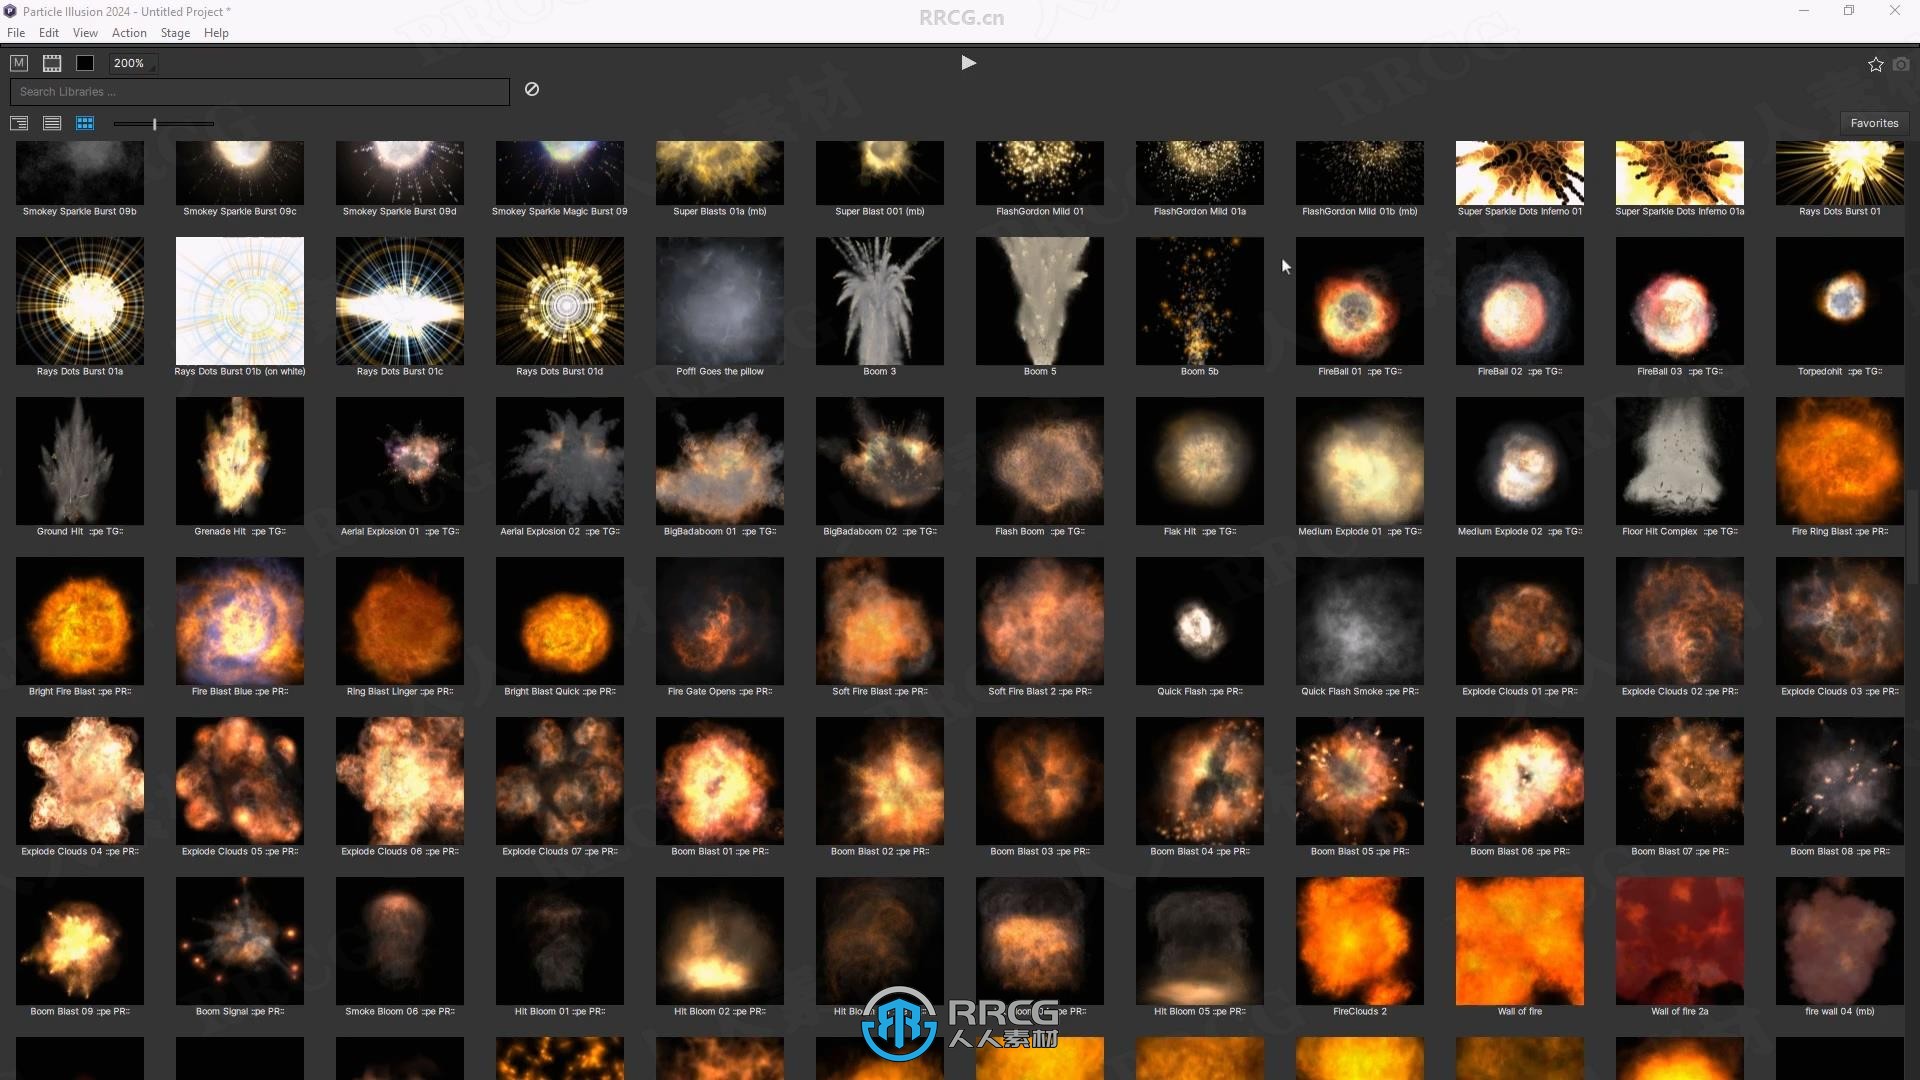1920x1080 pixels.
Task: Switch to tree list view icon
Action: tap(19, 123)
